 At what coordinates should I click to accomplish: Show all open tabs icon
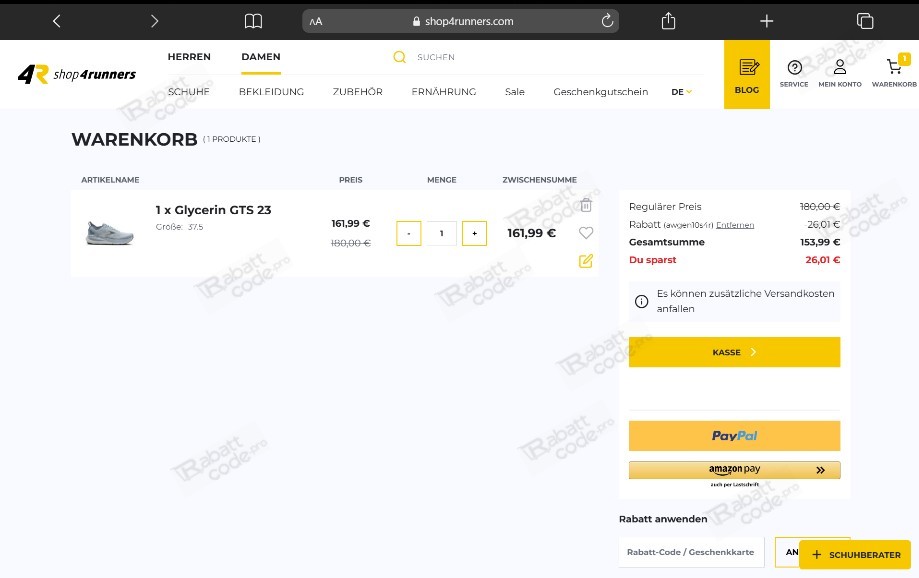coord(865,21)
